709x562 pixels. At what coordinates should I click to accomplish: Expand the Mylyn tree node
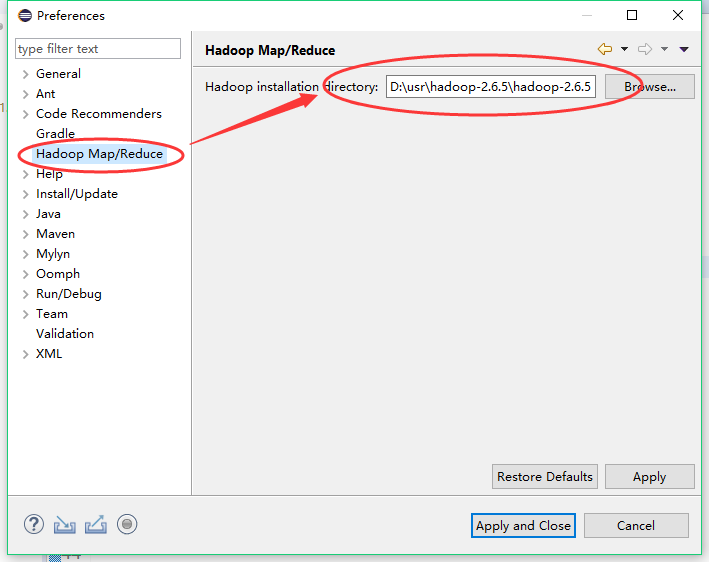(x=26, y=254)
